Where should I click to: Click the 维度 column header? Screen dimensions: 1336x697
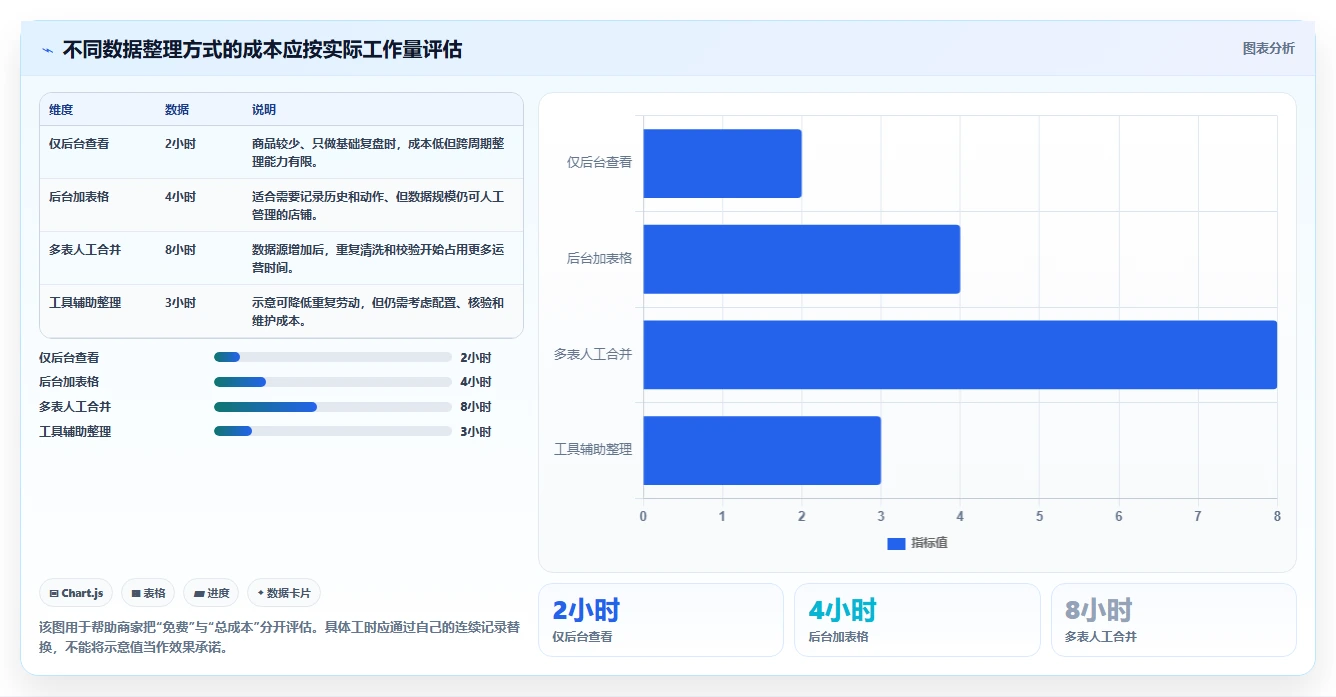coord(61,110)
